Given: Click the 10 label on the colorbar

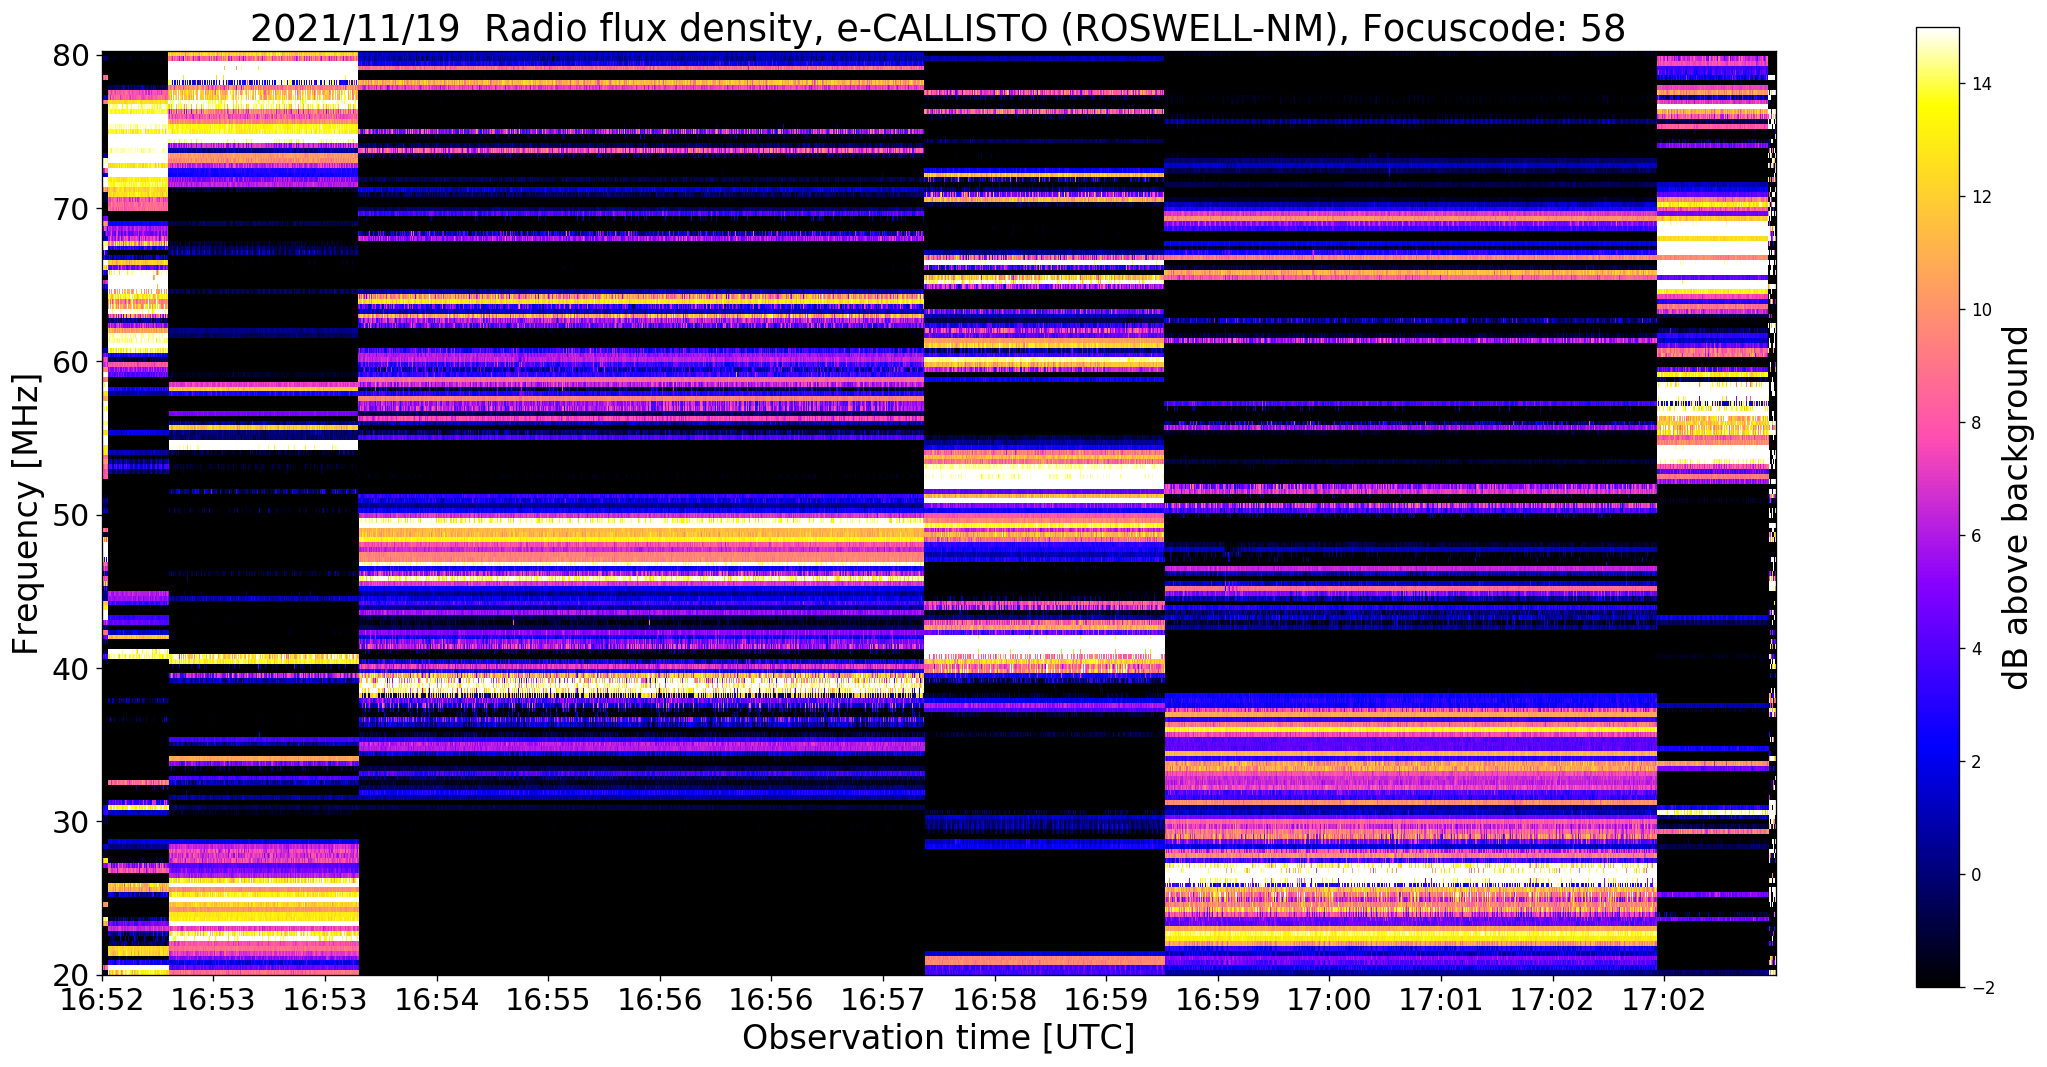Looking at the screenshot, I should tap(1981, 310).
